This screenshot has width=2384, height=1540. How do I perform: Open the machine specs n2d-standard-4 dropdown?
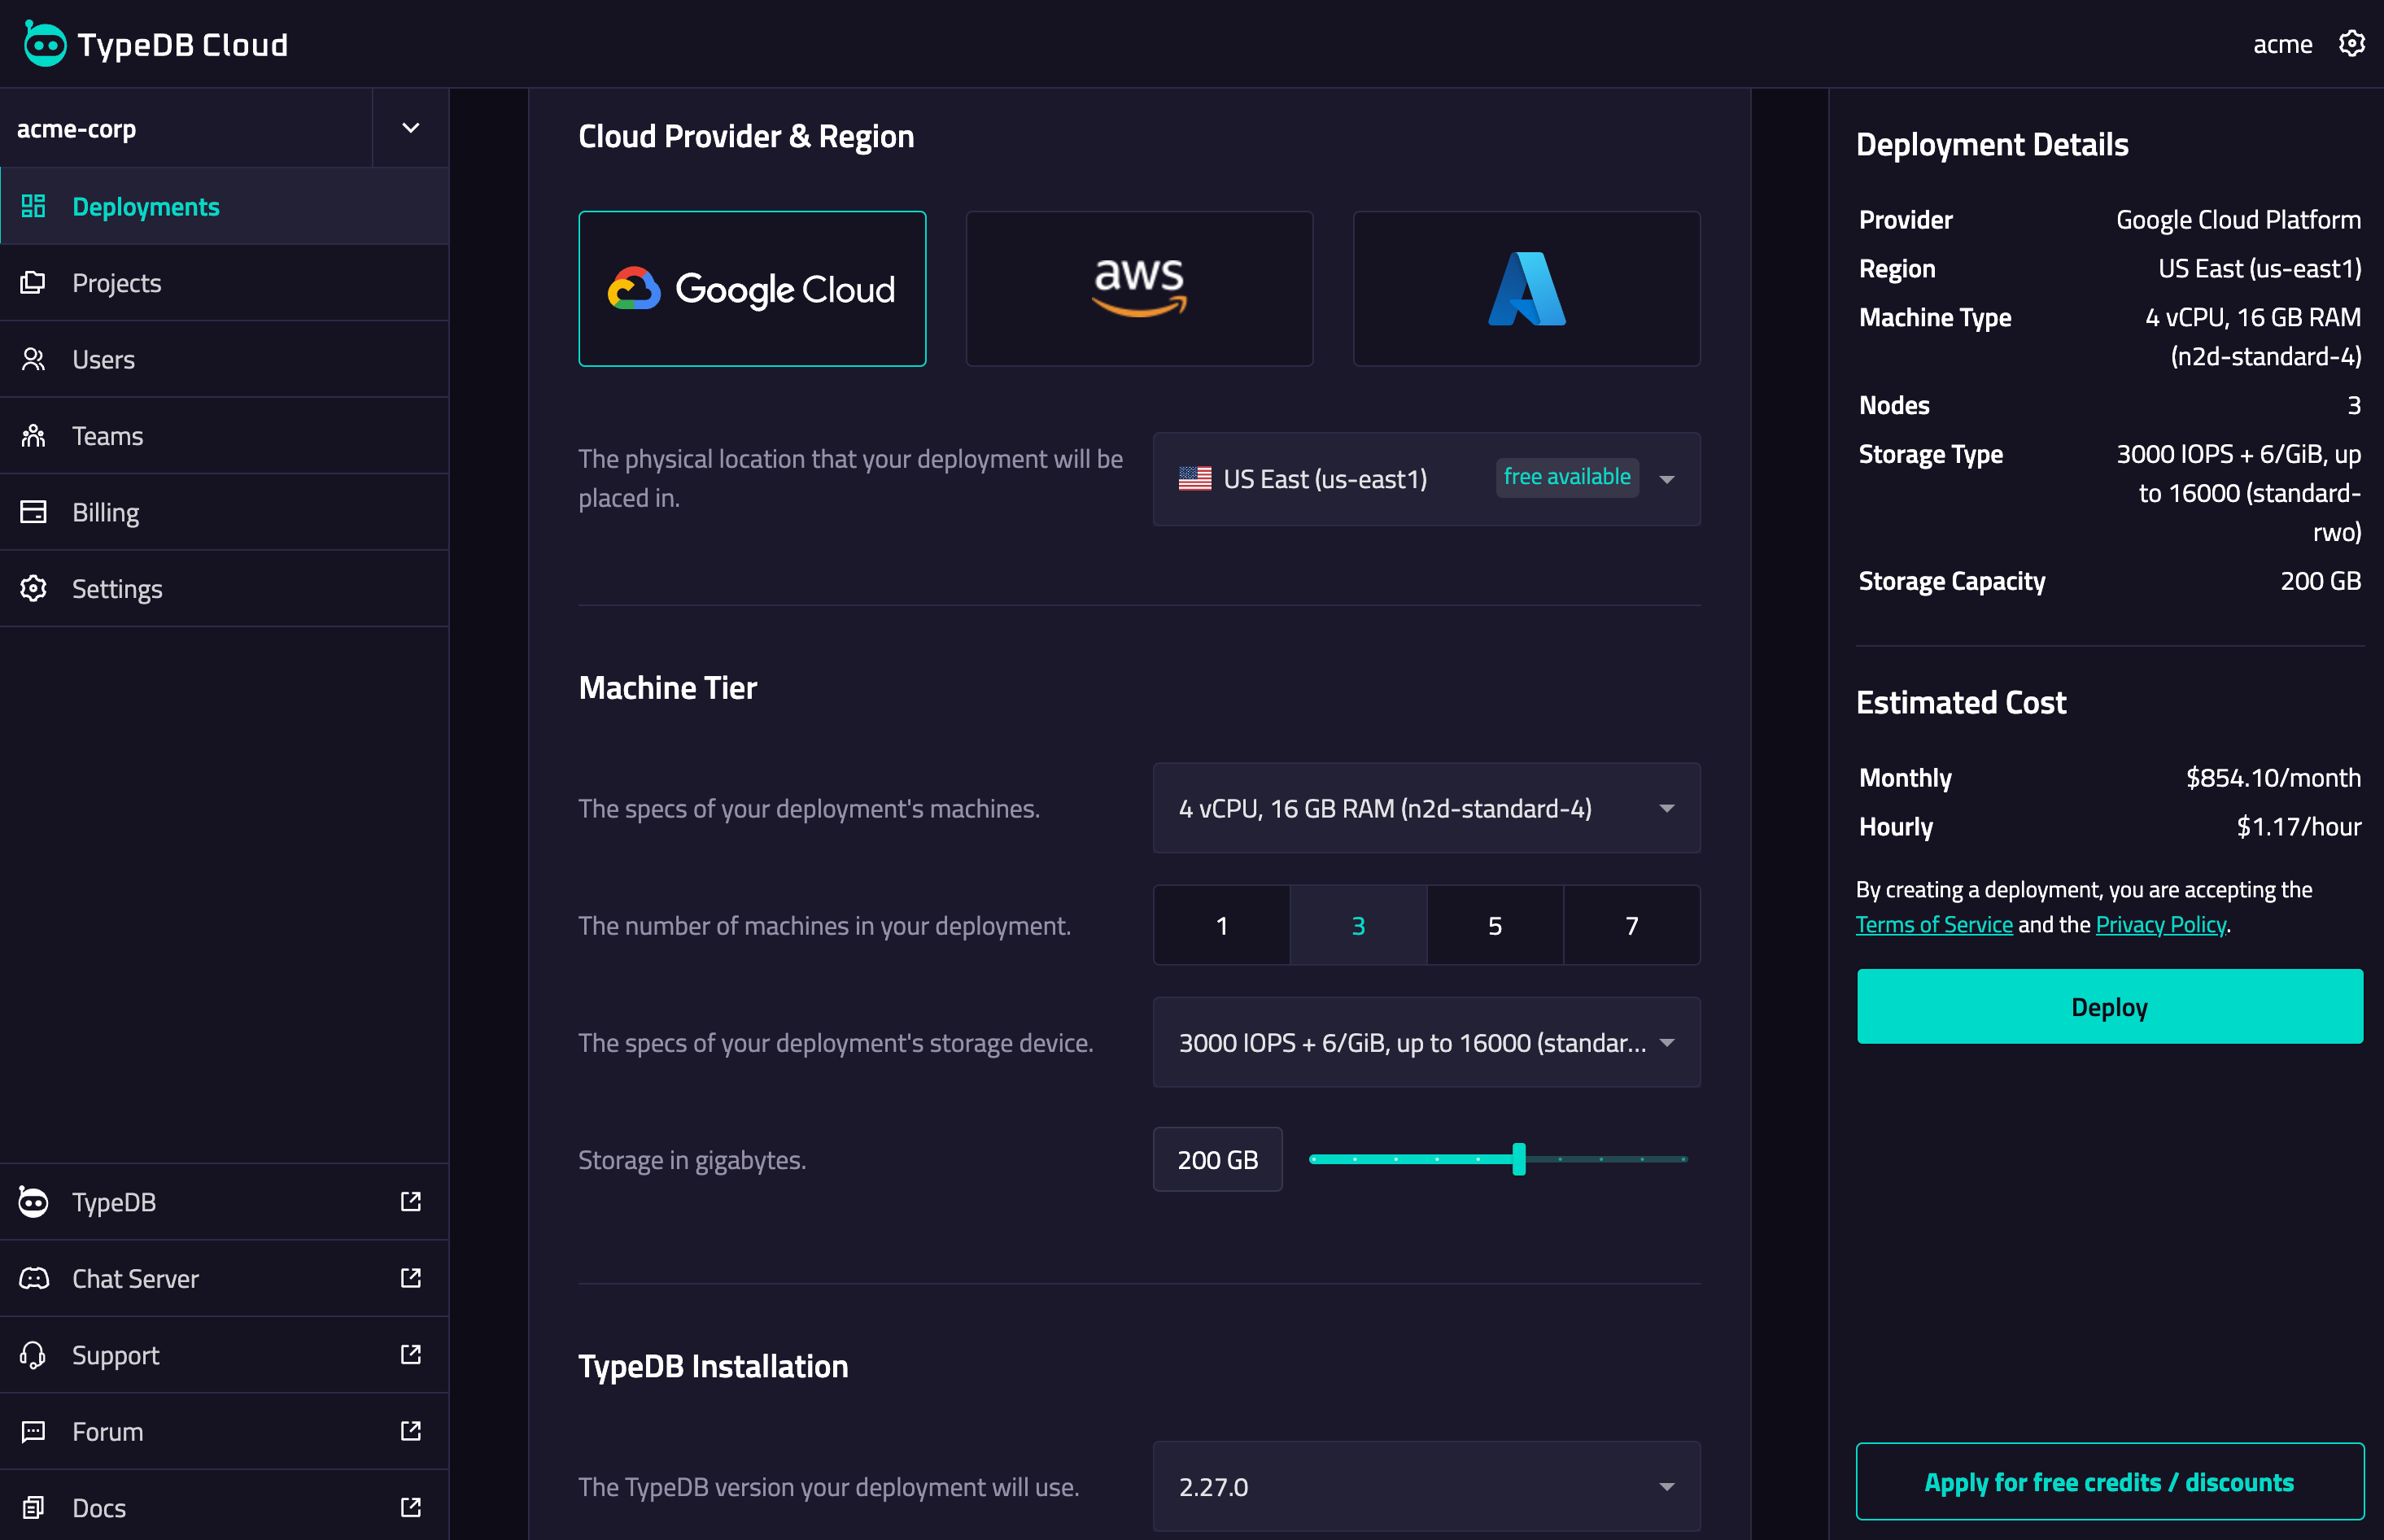tap(1426, 808)
